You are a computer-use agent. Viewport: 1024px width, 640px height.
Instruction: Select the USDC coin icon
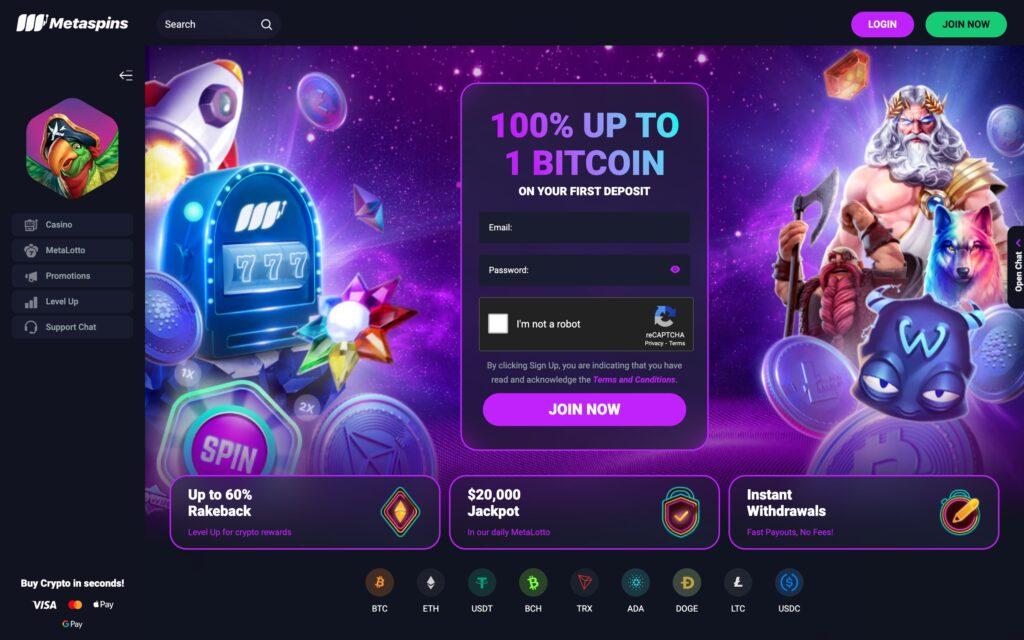(x=789, y=582)
